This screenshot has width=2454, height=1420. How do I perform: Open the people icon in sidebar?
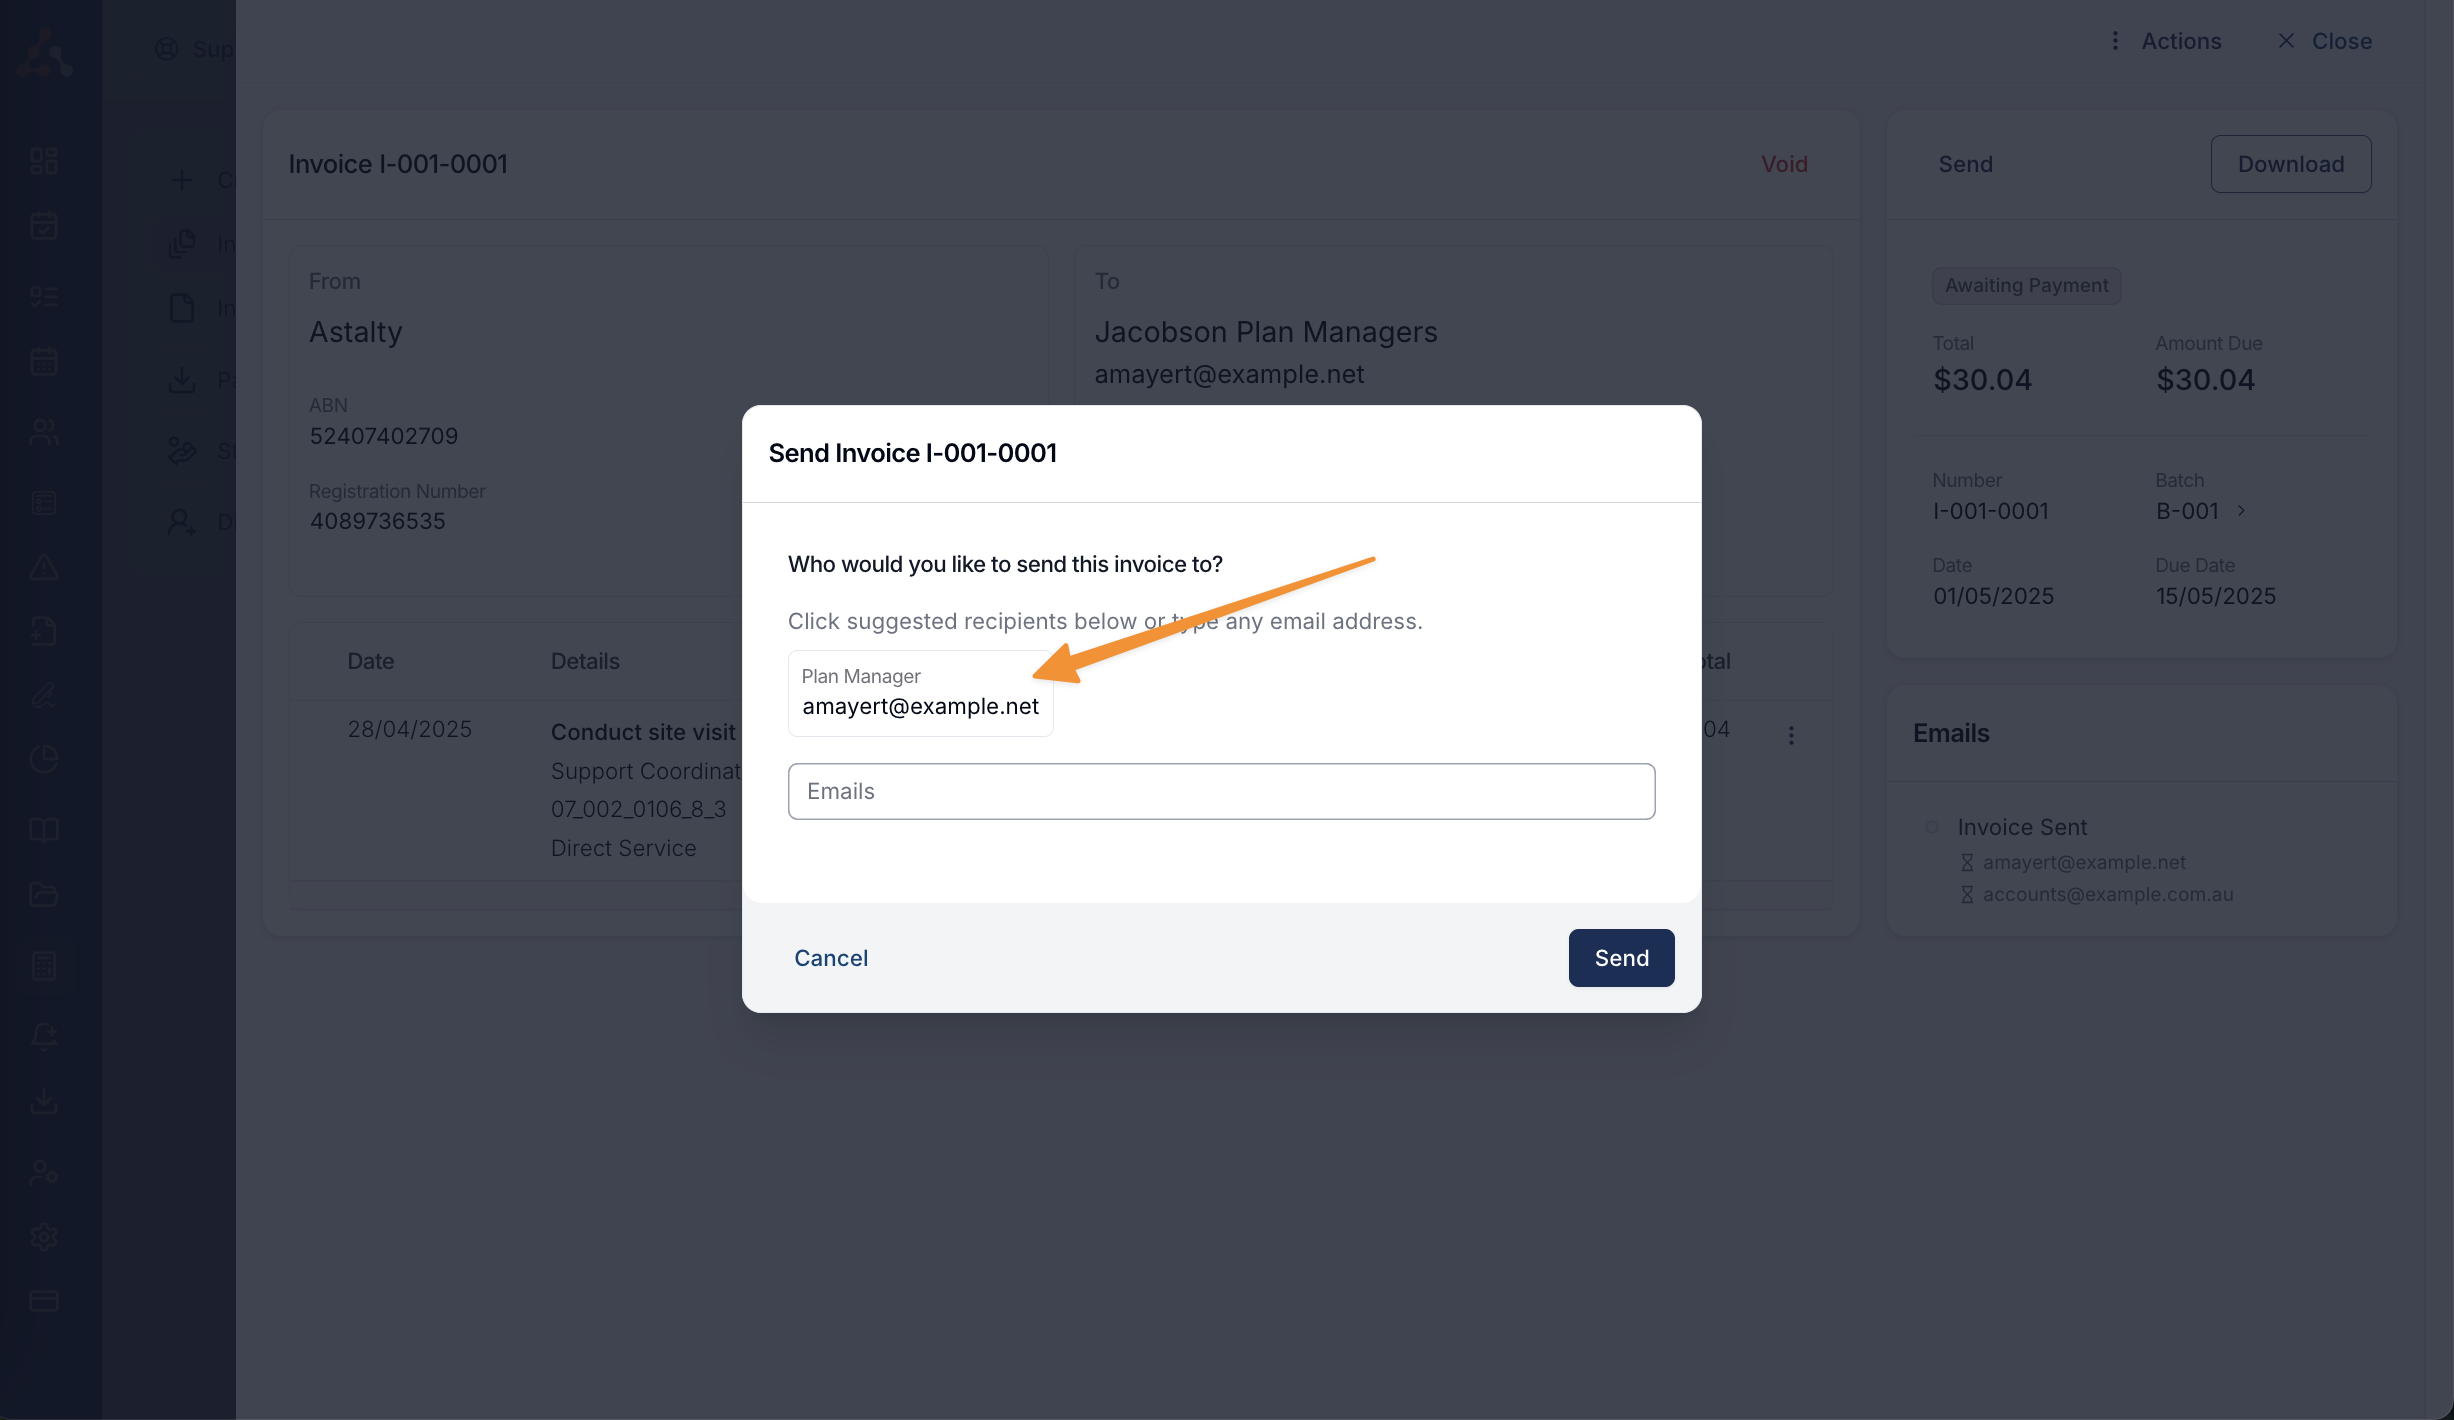[44, 432]
